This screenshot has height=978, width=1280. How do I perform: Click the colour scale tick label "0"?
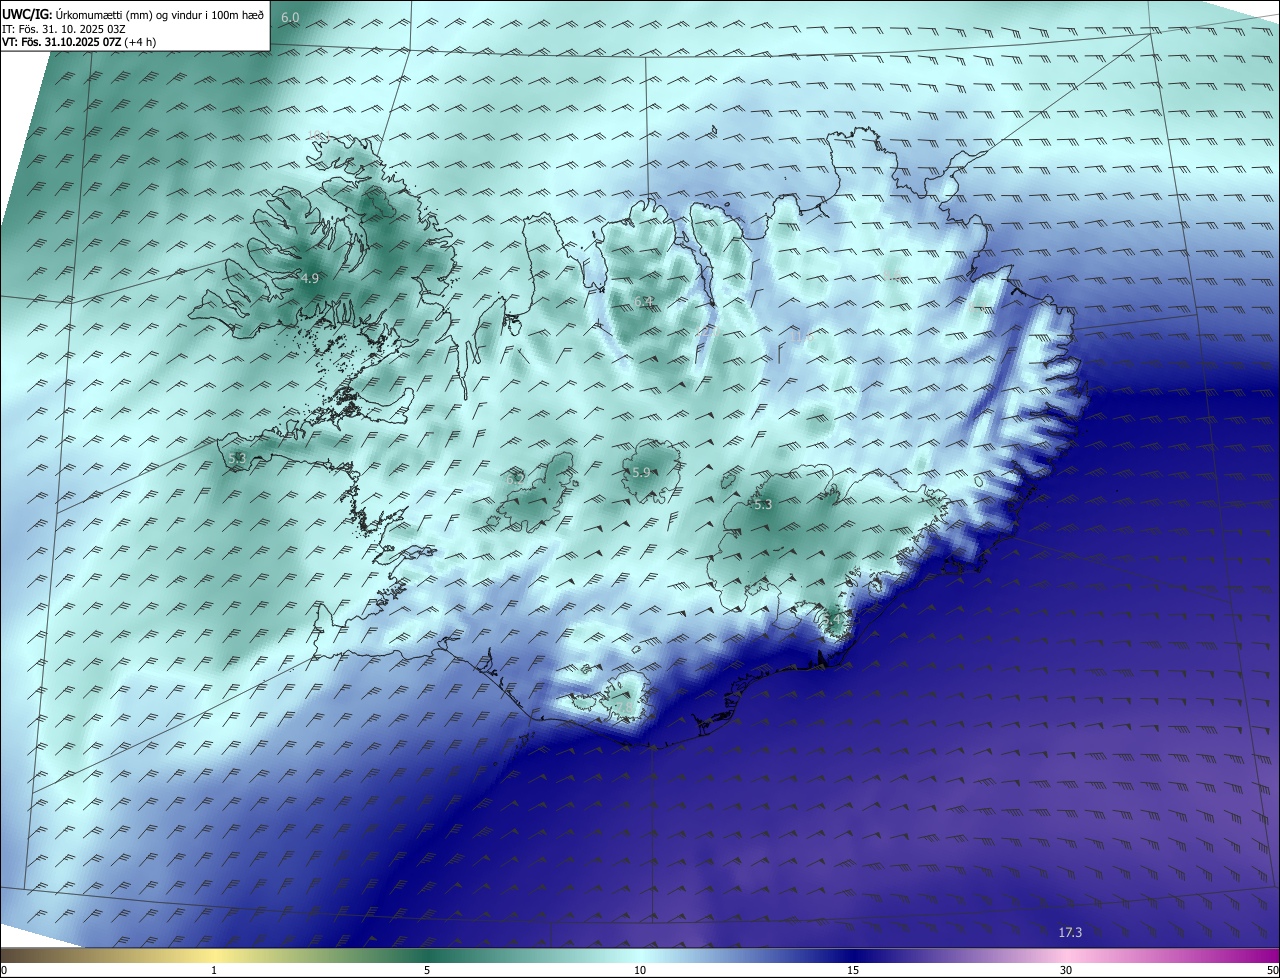pos(4,970)
